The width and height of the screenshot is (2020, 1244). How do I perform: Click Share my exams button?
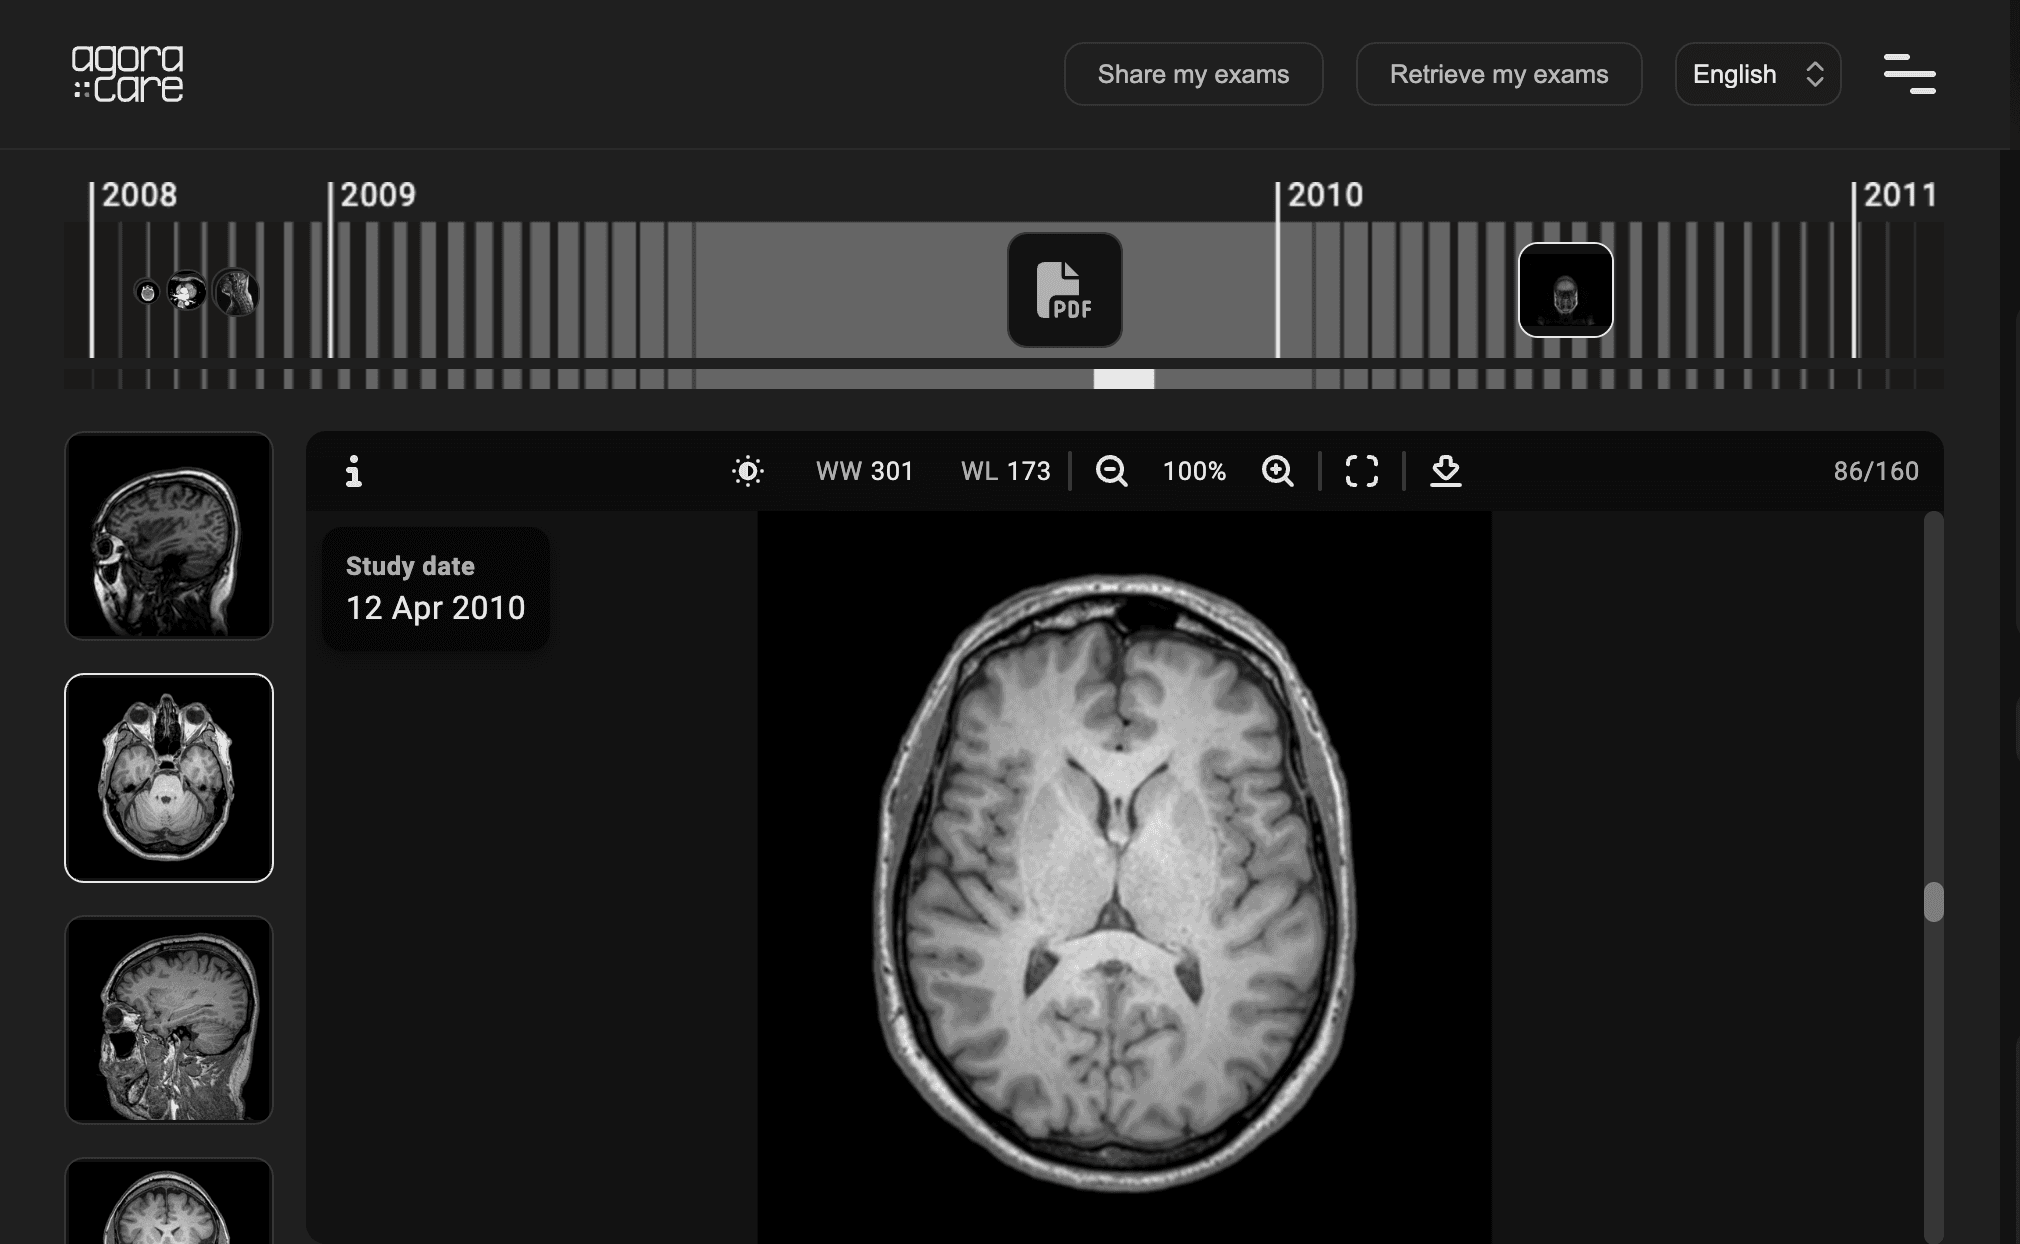[x=1193, y=74]
